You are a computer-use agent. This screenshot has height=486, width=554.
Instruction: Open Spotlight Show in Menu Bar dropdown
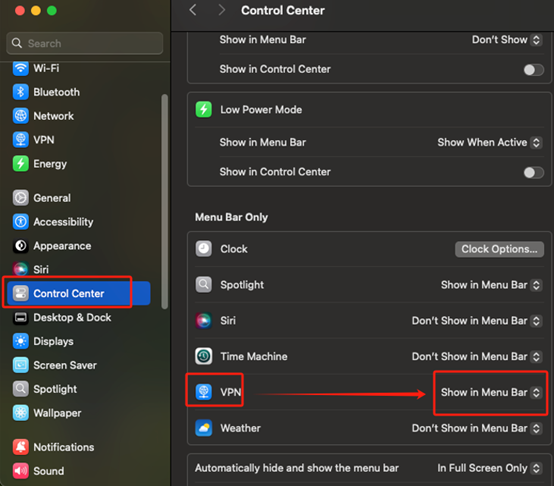[x=490, y=285]
